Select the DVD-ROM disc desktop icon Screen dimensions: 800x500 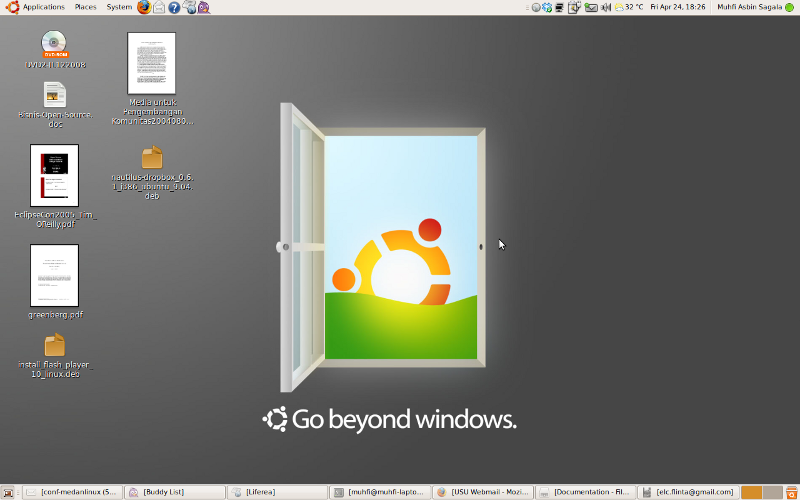pos(54,44)
